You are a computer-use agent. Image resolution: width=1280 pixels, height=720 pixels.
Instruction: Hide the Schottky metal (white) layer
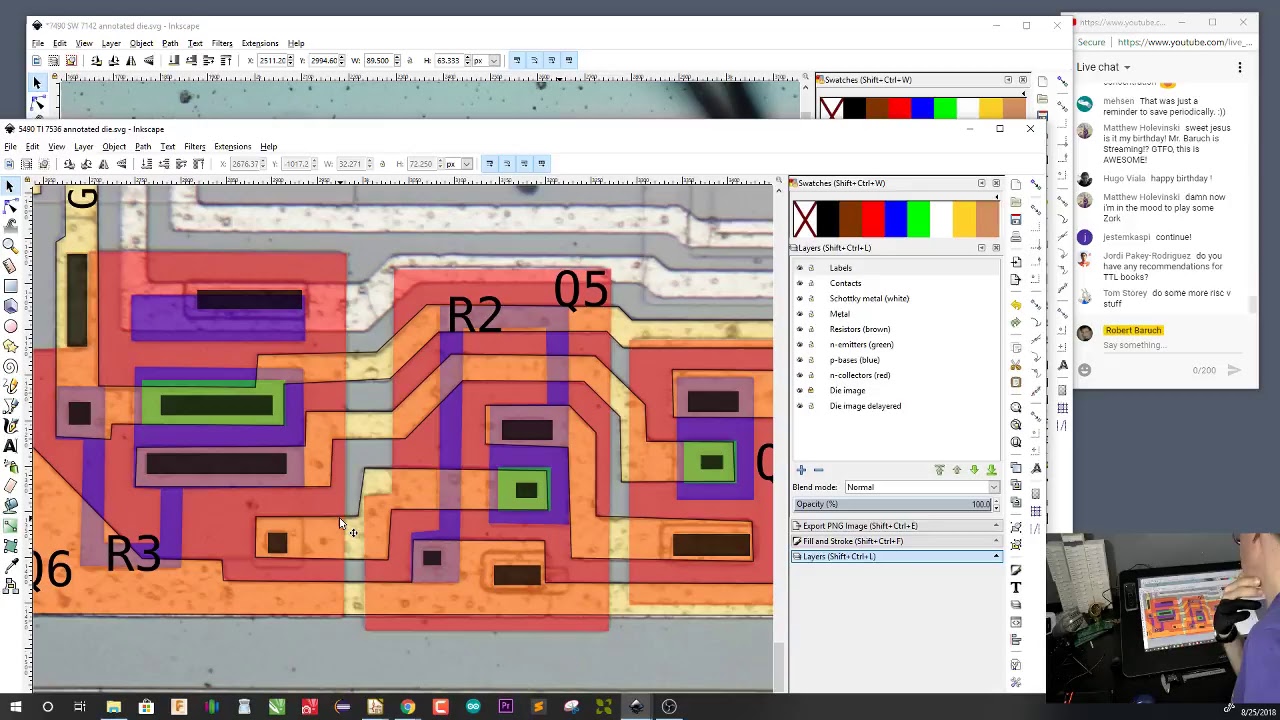click(x=799, y=298)
